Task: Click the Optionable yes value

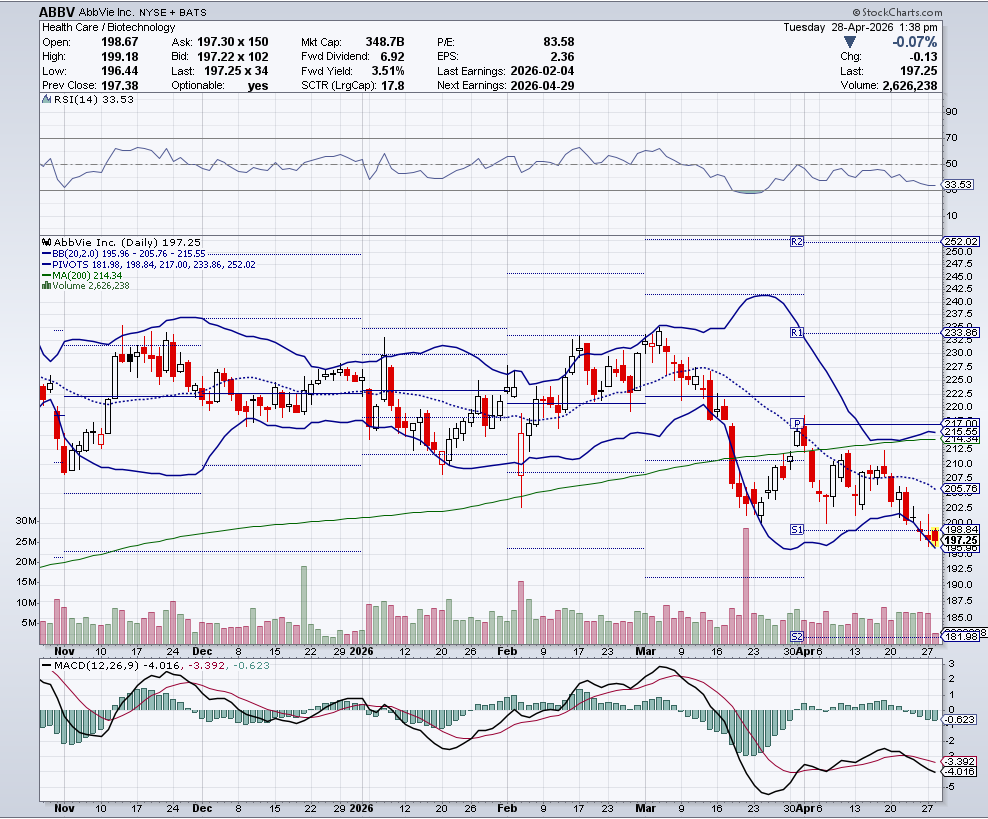Action: click(258, 86)
